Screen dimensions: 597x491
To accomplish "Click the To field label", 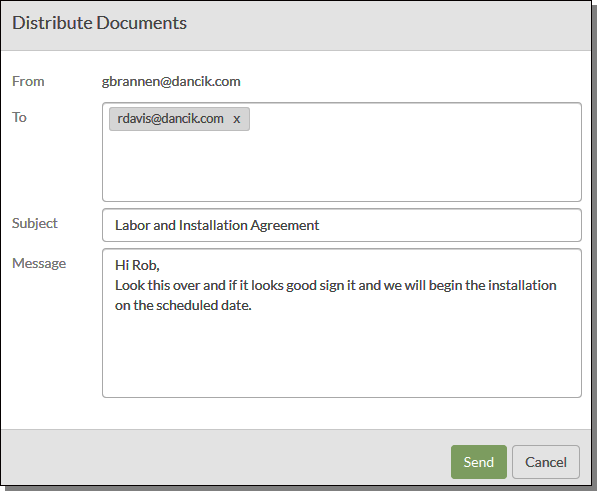I will [x=19, y=117].
